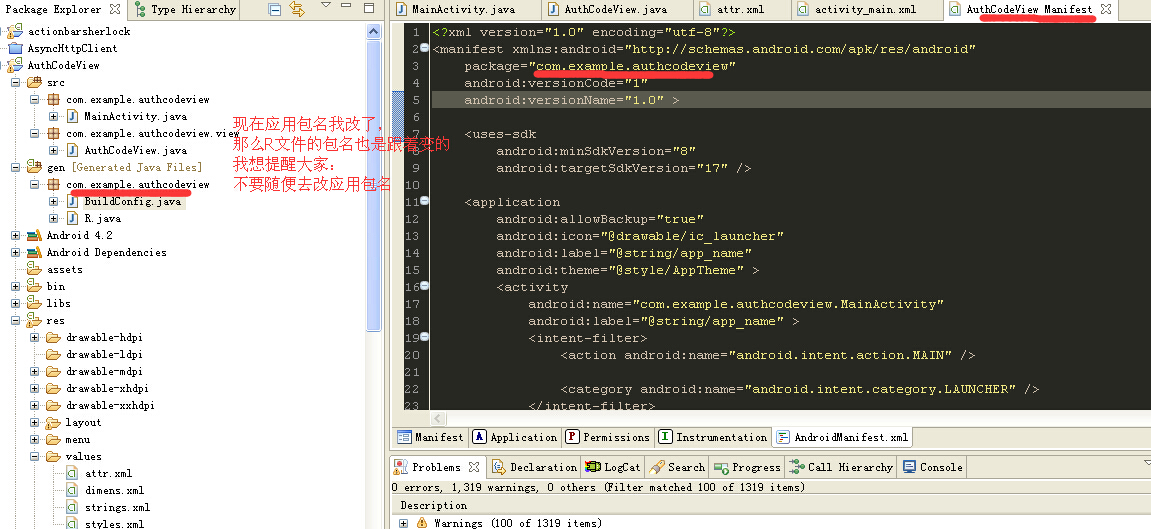Click the drawable-hdpi folder icon

[54, 338]
